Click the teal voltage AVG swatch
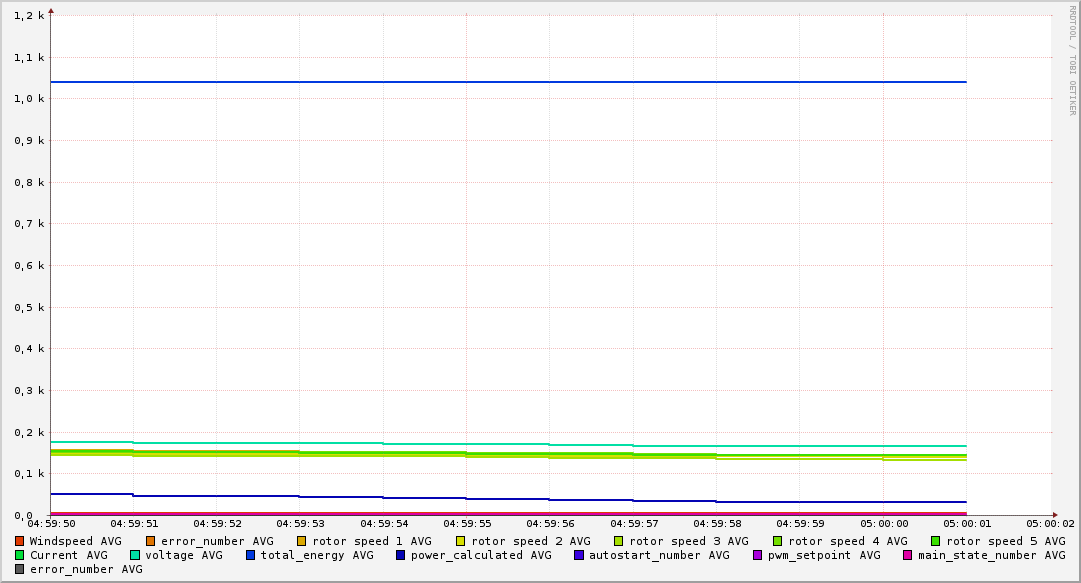The height and width of the screenshot is (583, 1081). click(x=135, y=555)
